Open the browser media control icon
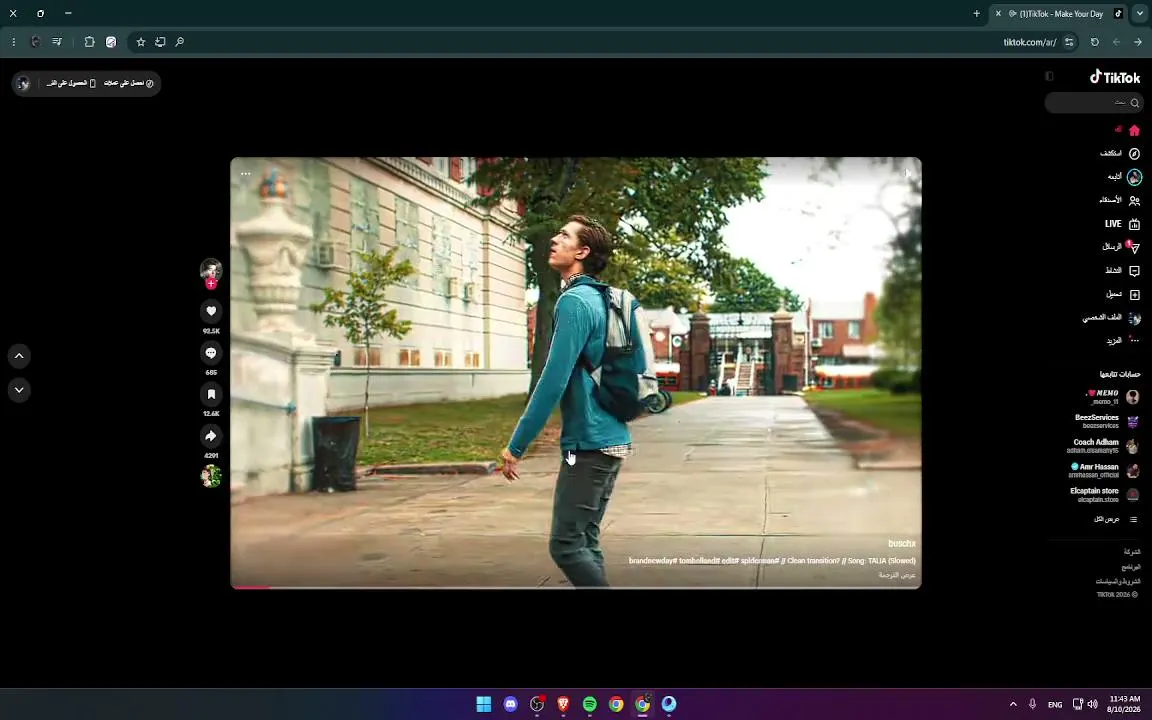The height and width of the screenshot is (720, 1152). [x=57, y=42]
